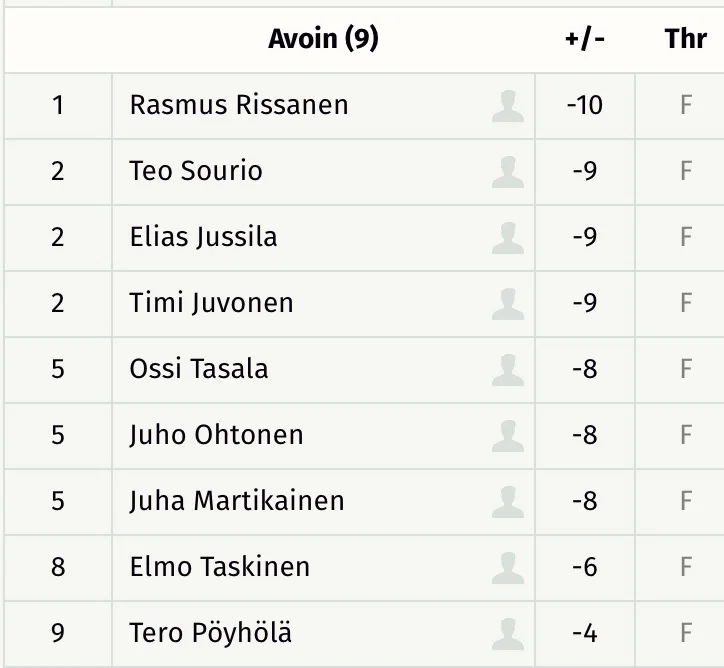Image resolution: width=724 pixels, height=668 pixels.
Task: Click Juha Martikainen's profile silhouette icon
Action: click(508, 501)
